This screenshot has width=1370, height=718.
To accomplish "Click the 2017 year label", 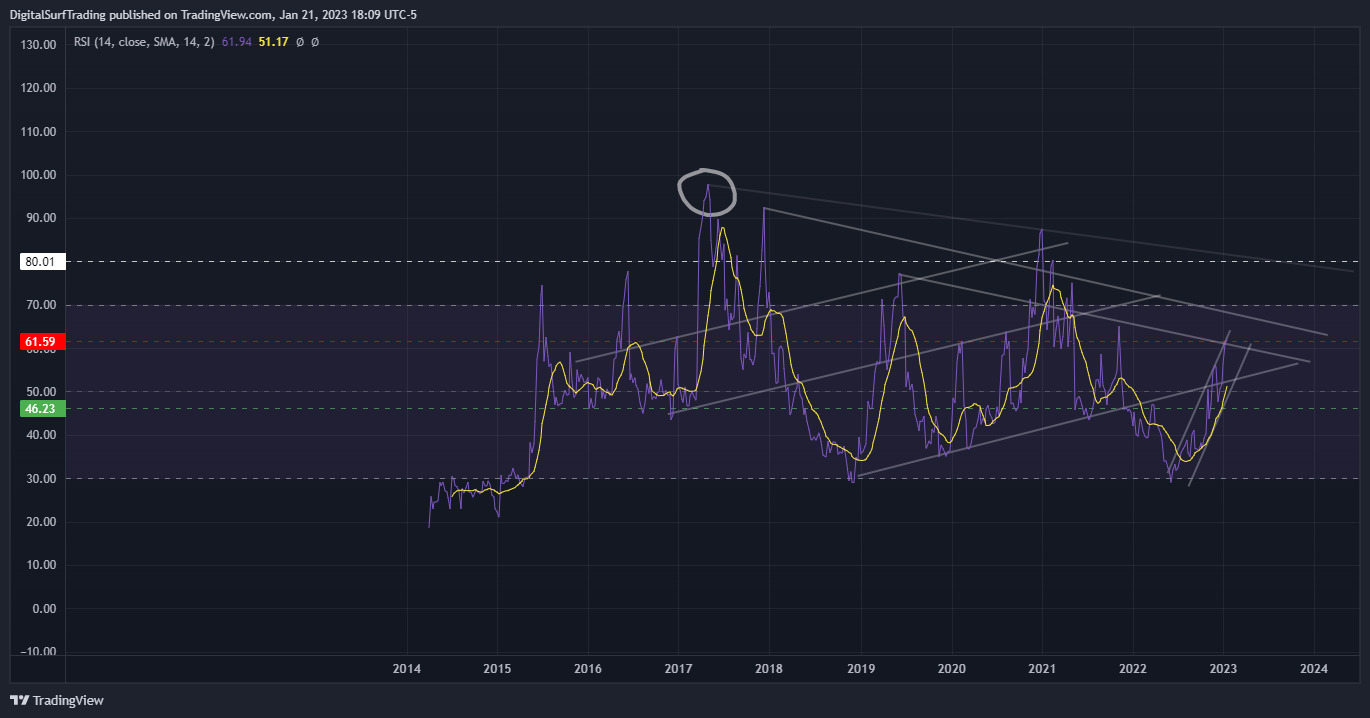I will 679,668.
